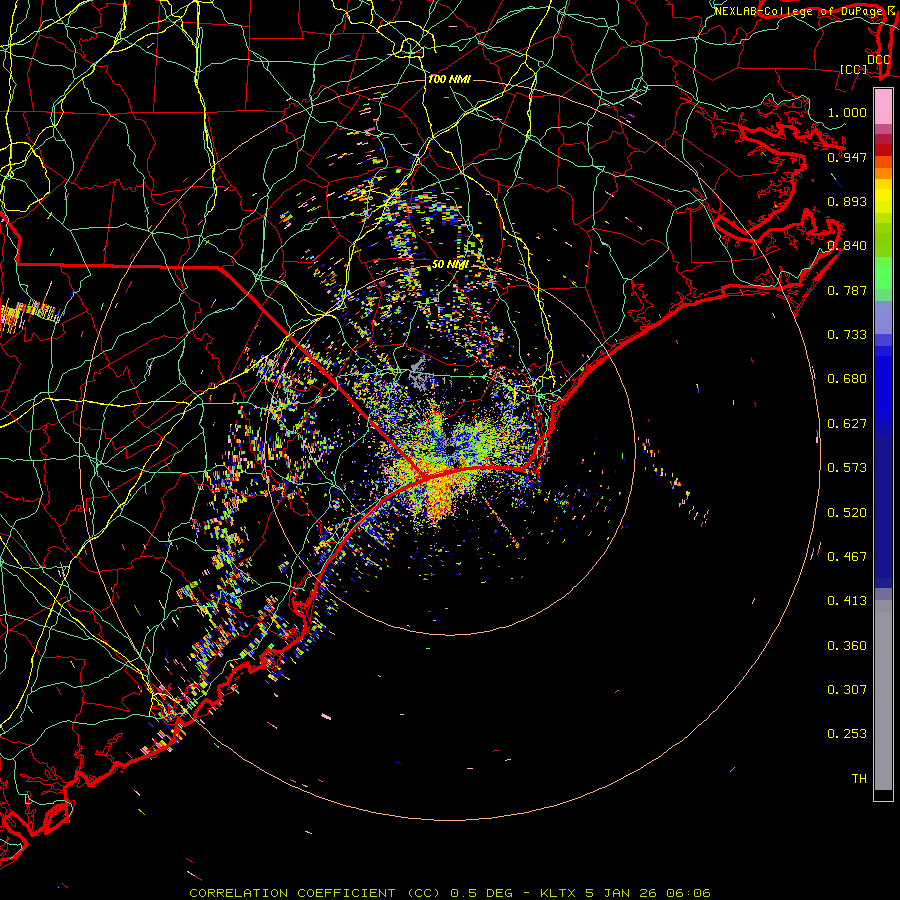Click the 0.893 legend value

click(847, 201)
